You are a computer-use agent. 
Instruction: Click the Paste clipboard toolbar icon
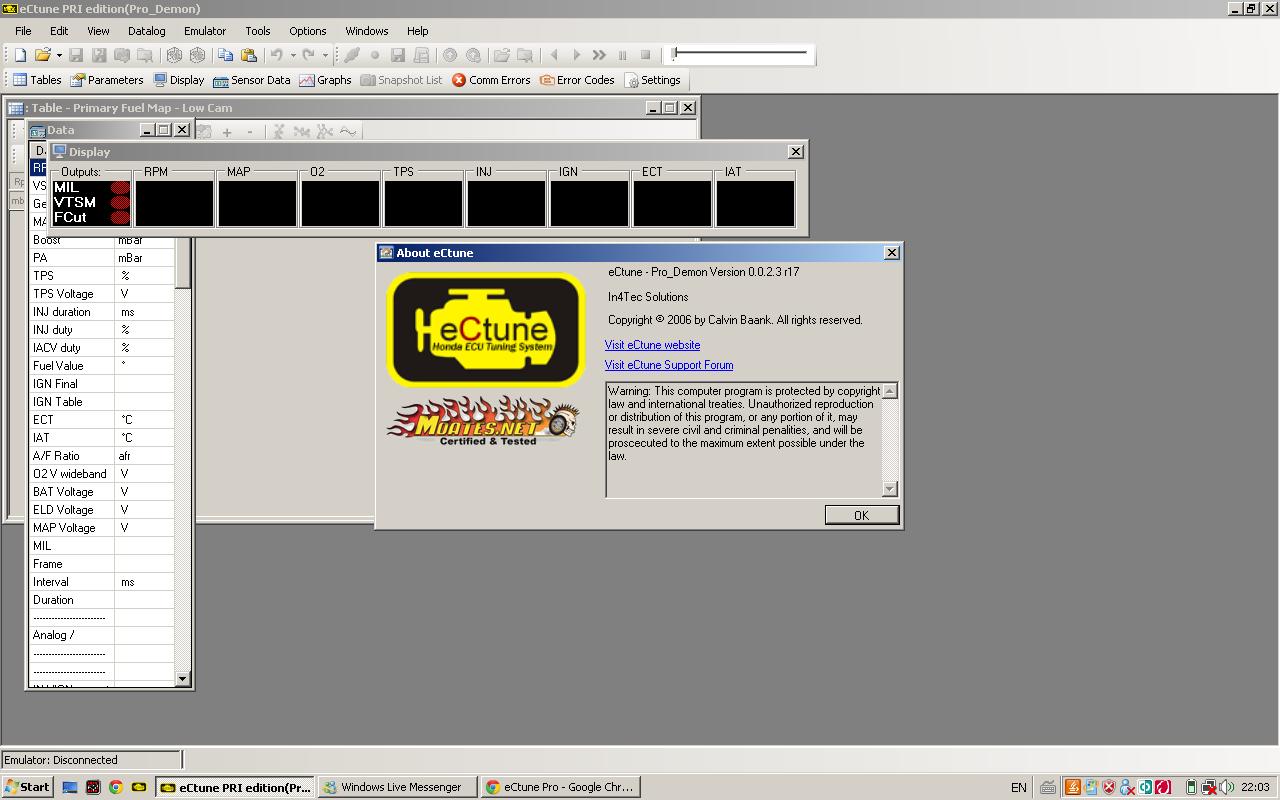click(x=248, y=55)
